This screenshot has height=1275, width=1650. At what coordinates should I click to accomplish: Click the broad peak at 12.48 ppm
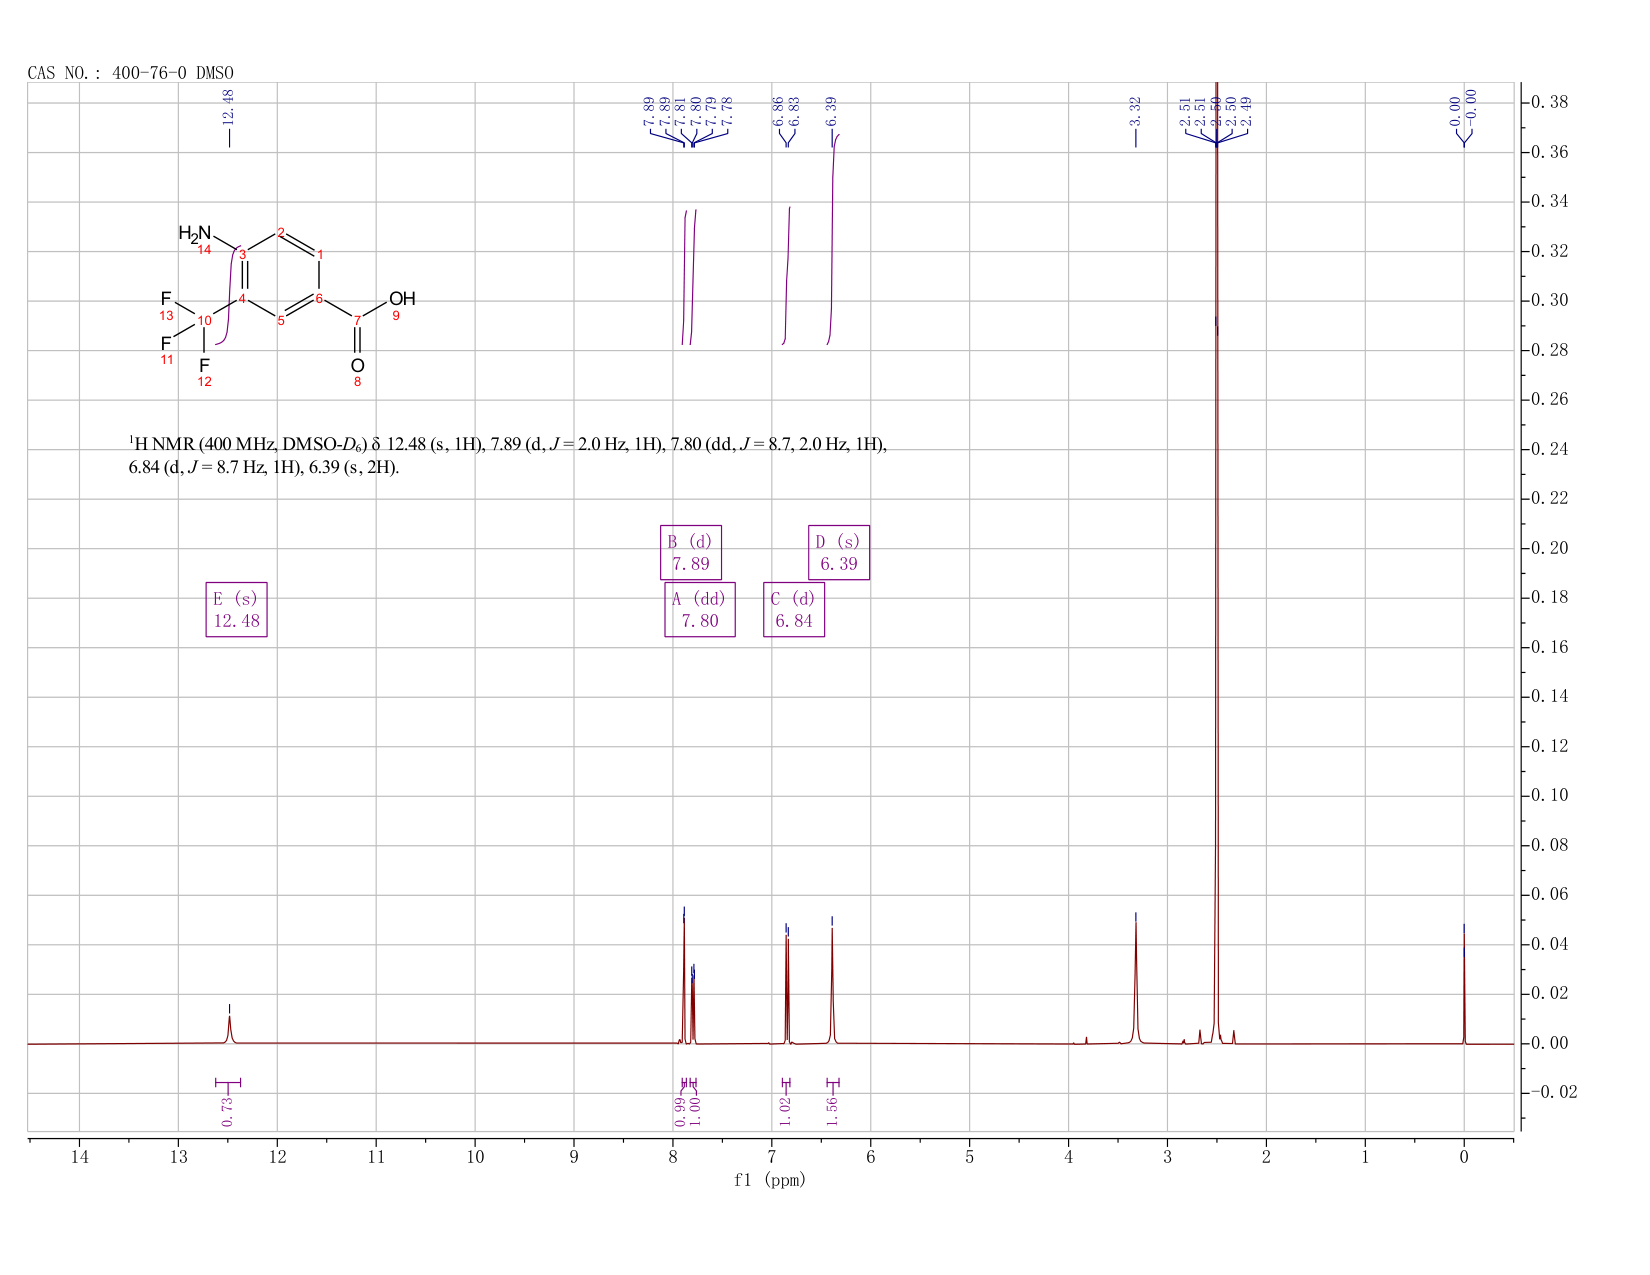[229, 1030]
